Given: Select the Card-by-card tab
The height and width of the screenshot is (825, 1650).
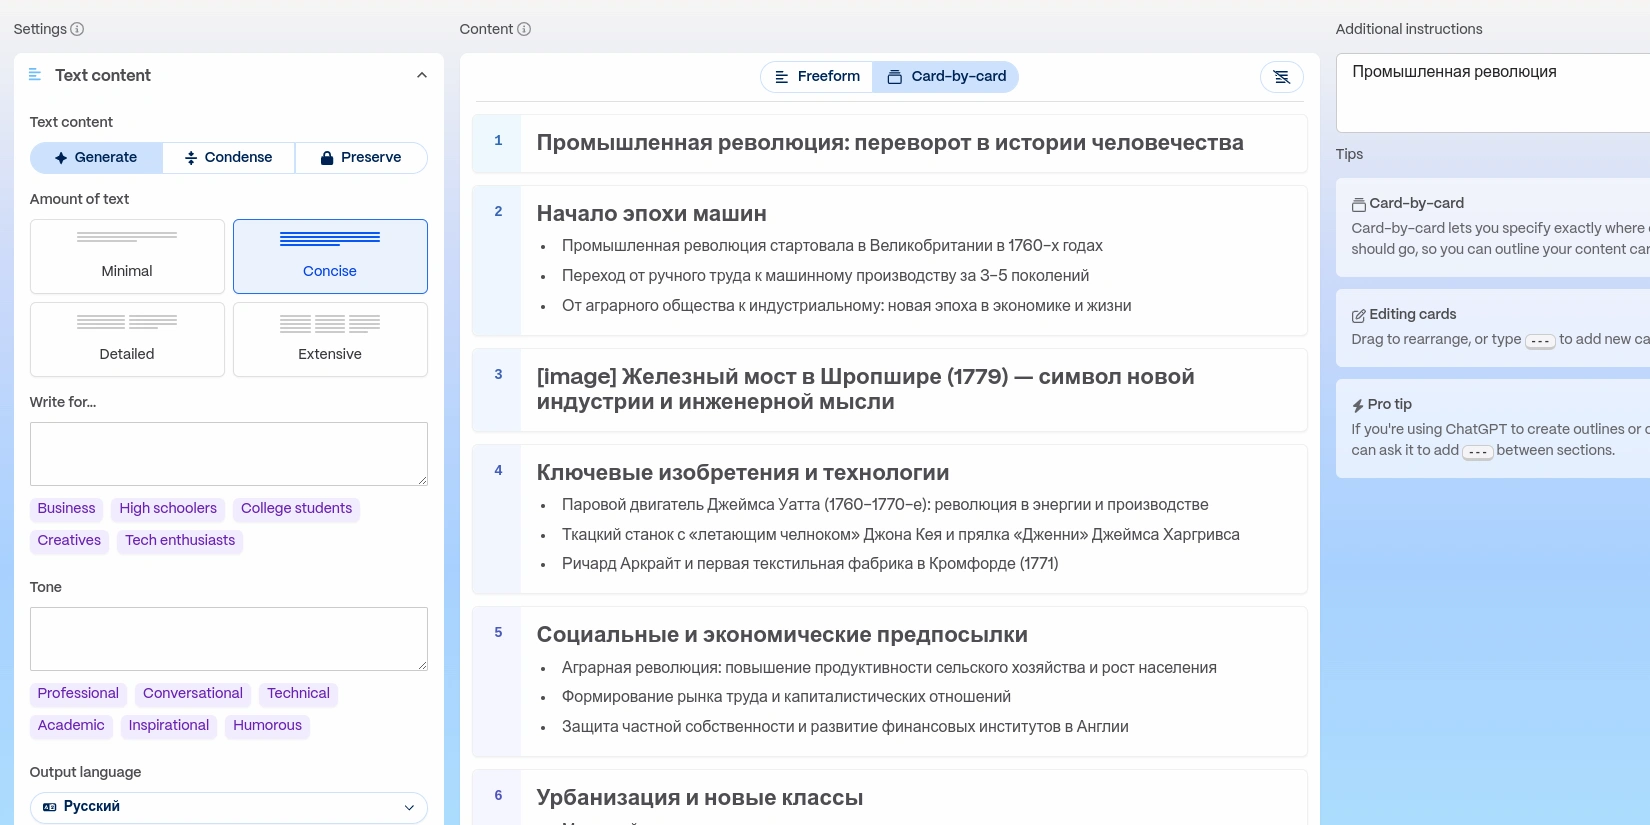Looking at the screenshot, I should click(946, 77).
